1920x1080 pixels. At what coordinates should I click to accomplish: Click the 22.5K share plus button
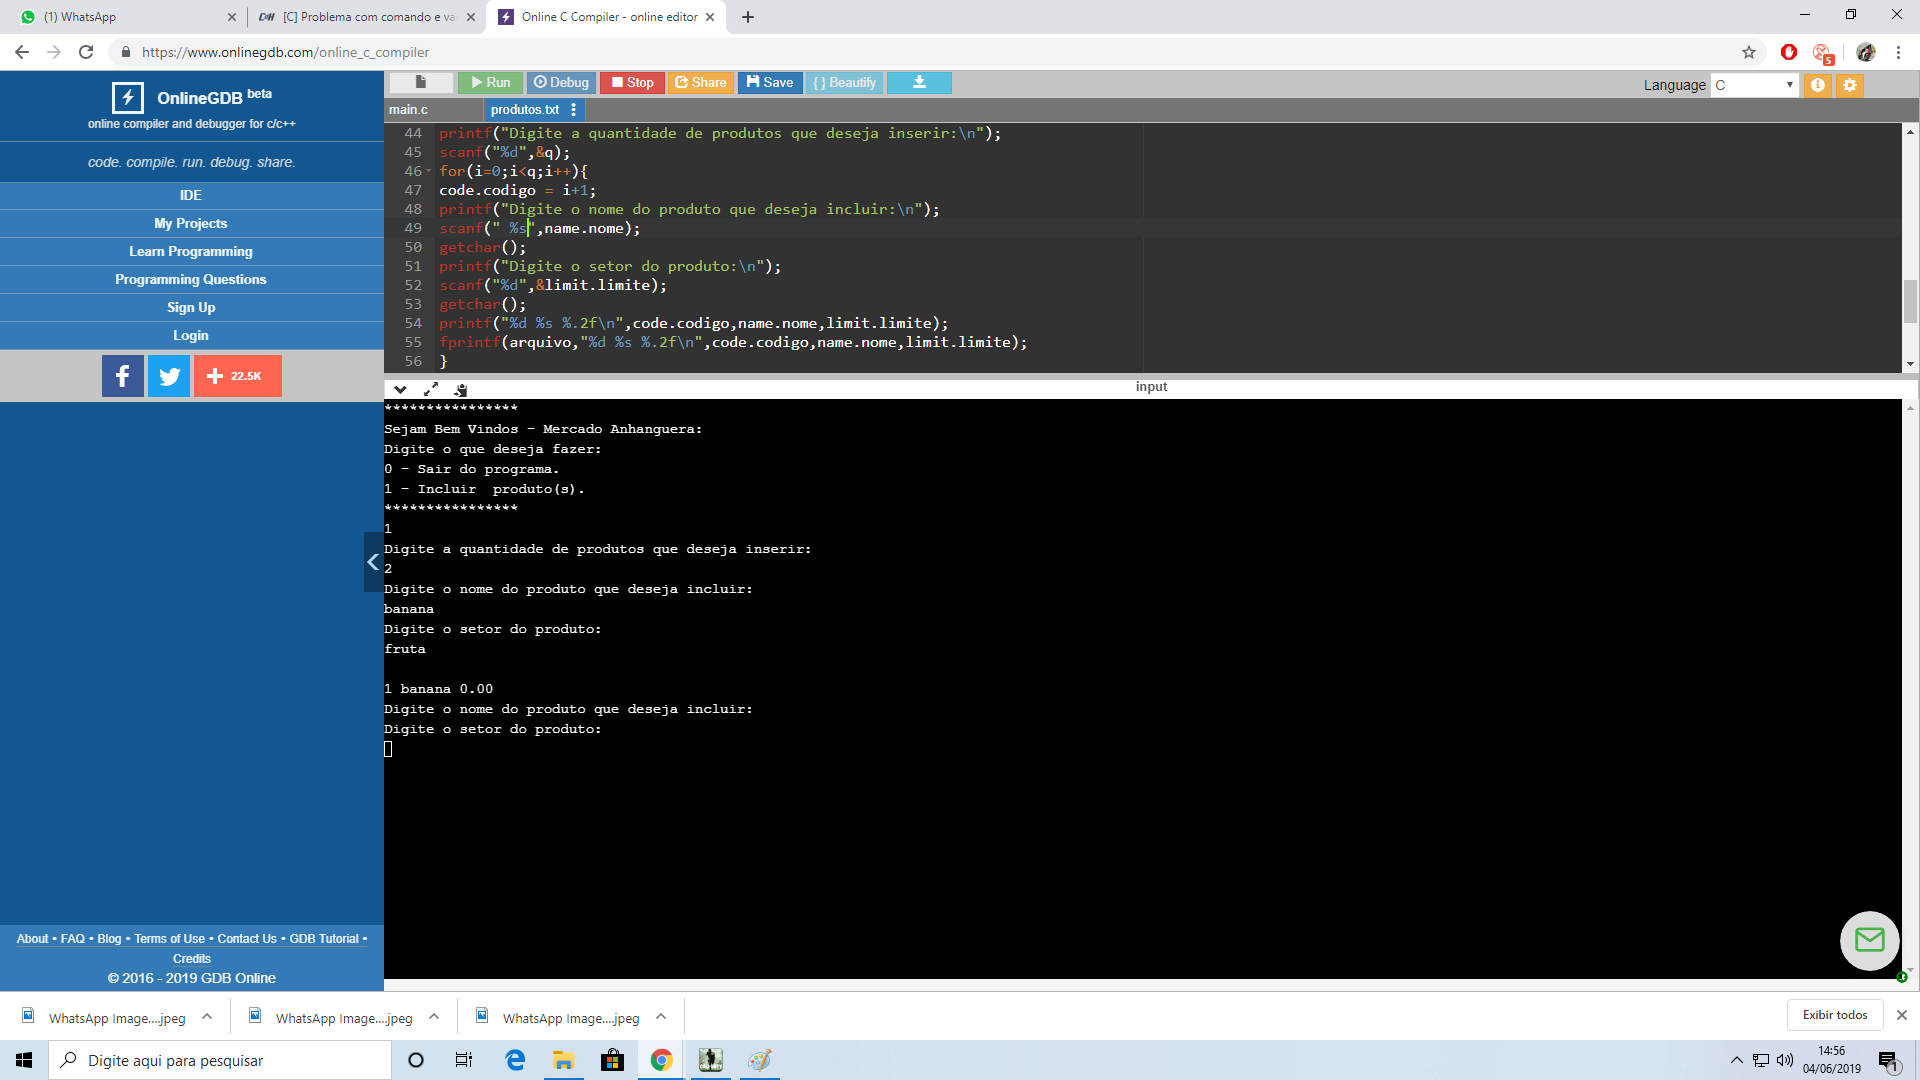[238, 376]
